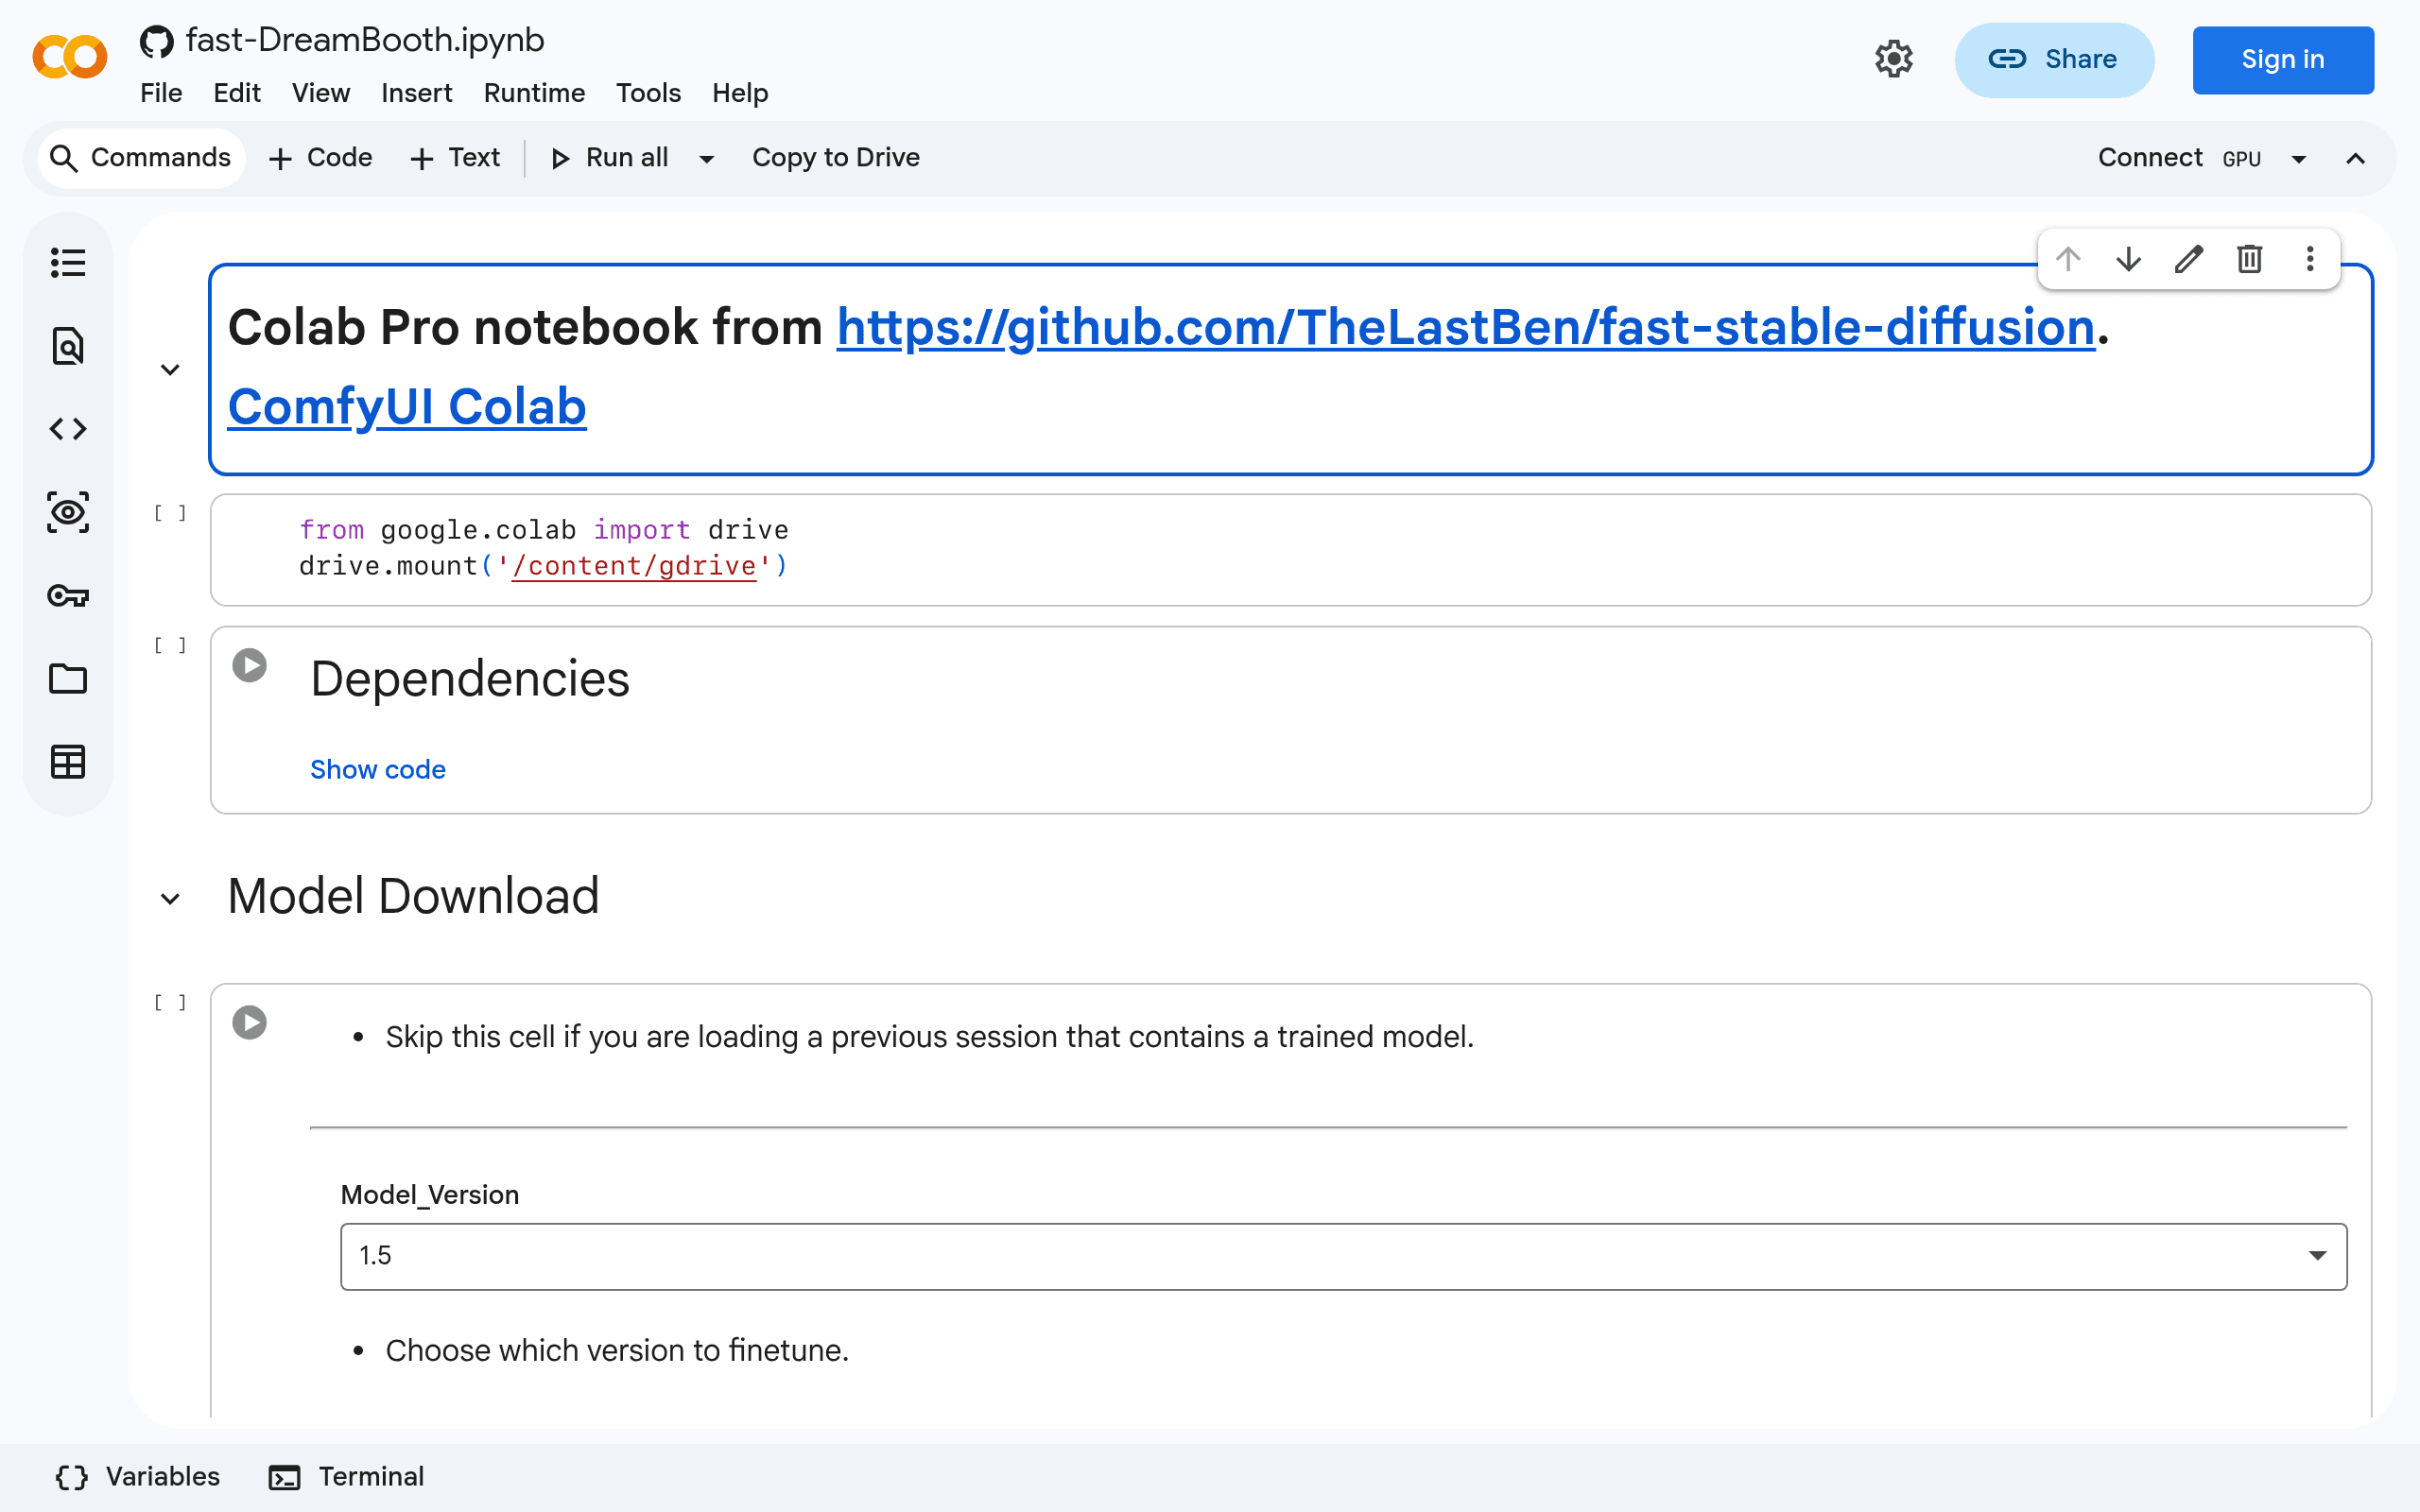Image resolution: width=2420 pixels, height=1512 pixels.
Task: Collapse the Model Download section
Action: (170, 899)
